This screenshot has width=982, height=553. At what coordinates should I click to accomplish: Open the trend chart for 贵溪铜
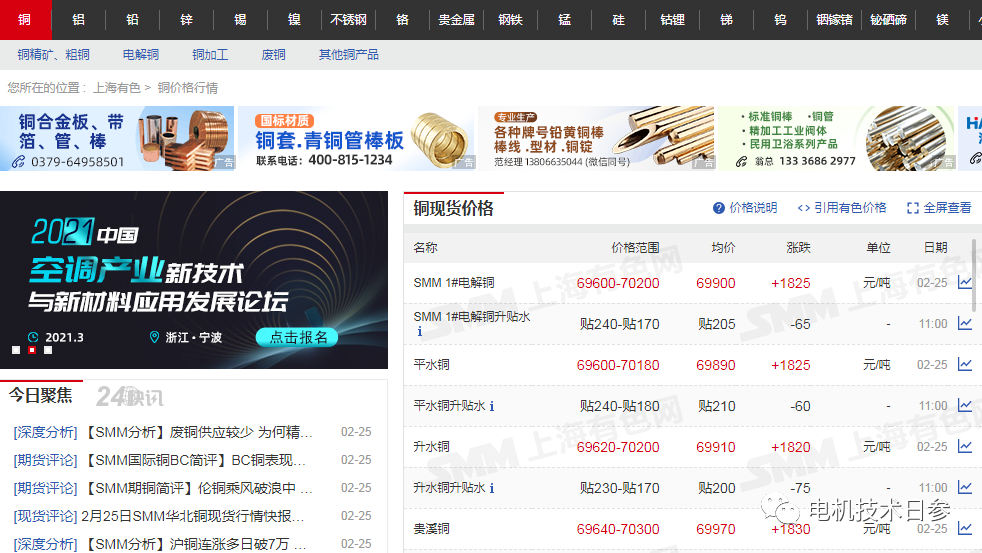964,529
